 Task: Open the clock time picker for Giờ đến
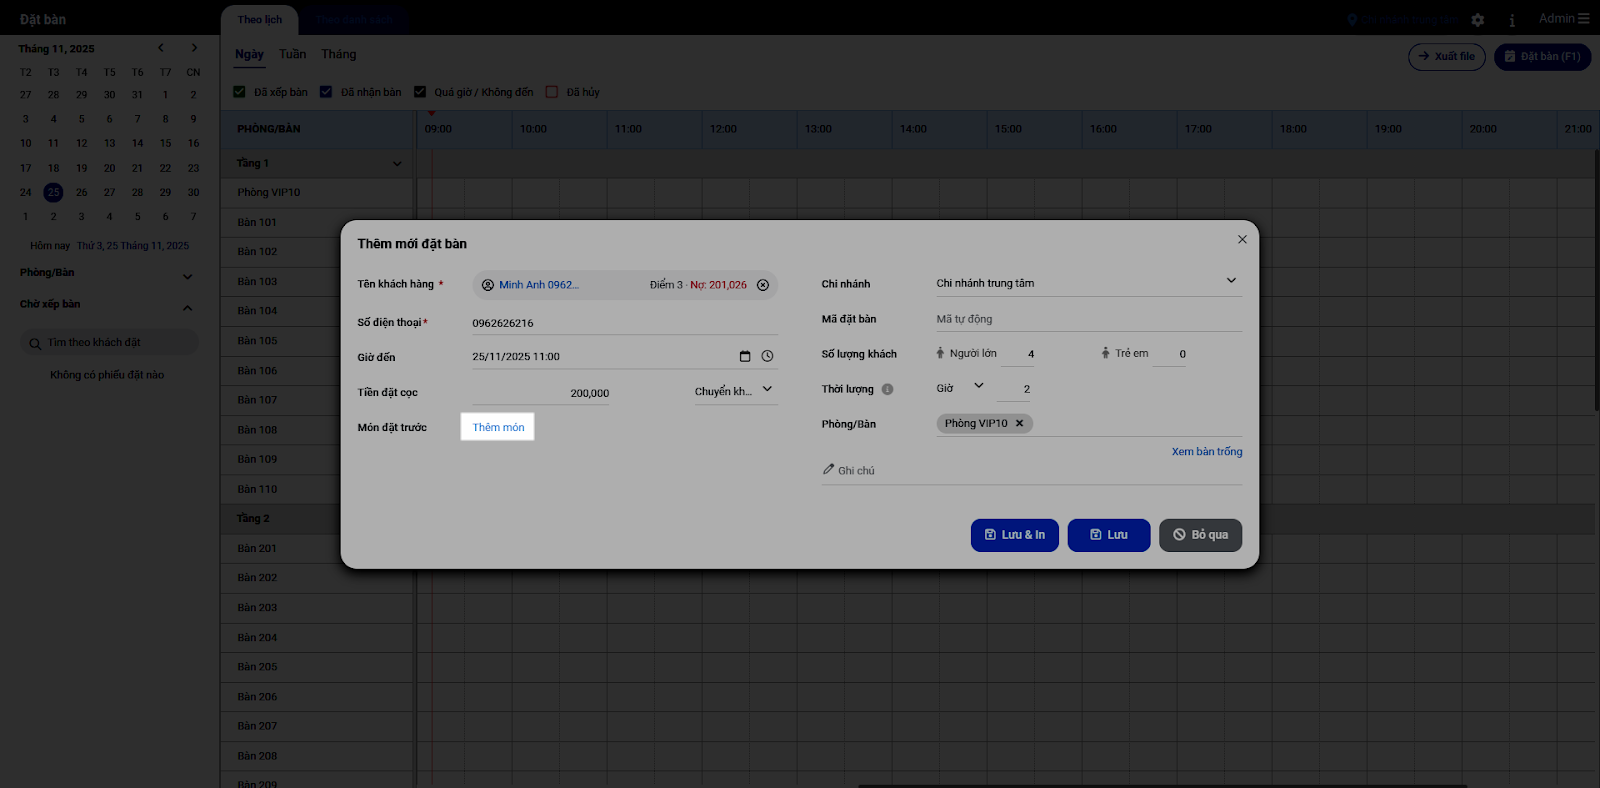(767, 356)
